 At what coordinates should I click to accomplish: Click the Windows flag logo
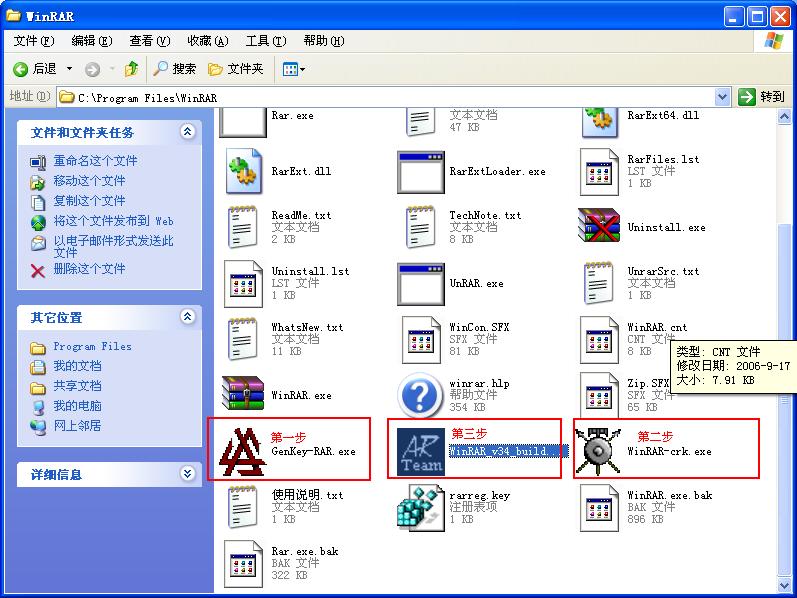tap(774, 41)
